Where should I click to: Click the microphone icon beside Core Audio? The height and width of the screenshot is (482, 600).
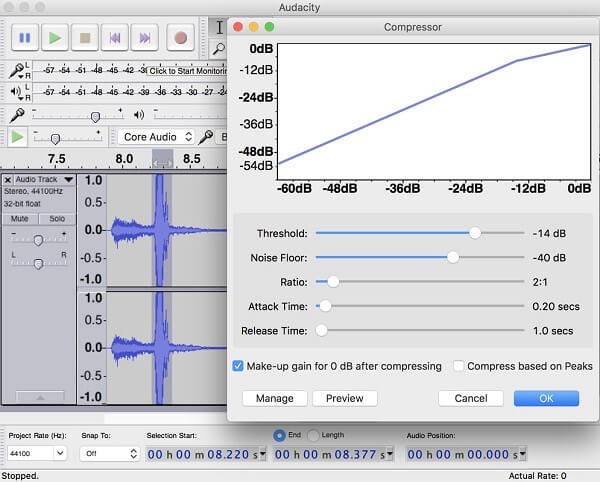coord(205,137)
